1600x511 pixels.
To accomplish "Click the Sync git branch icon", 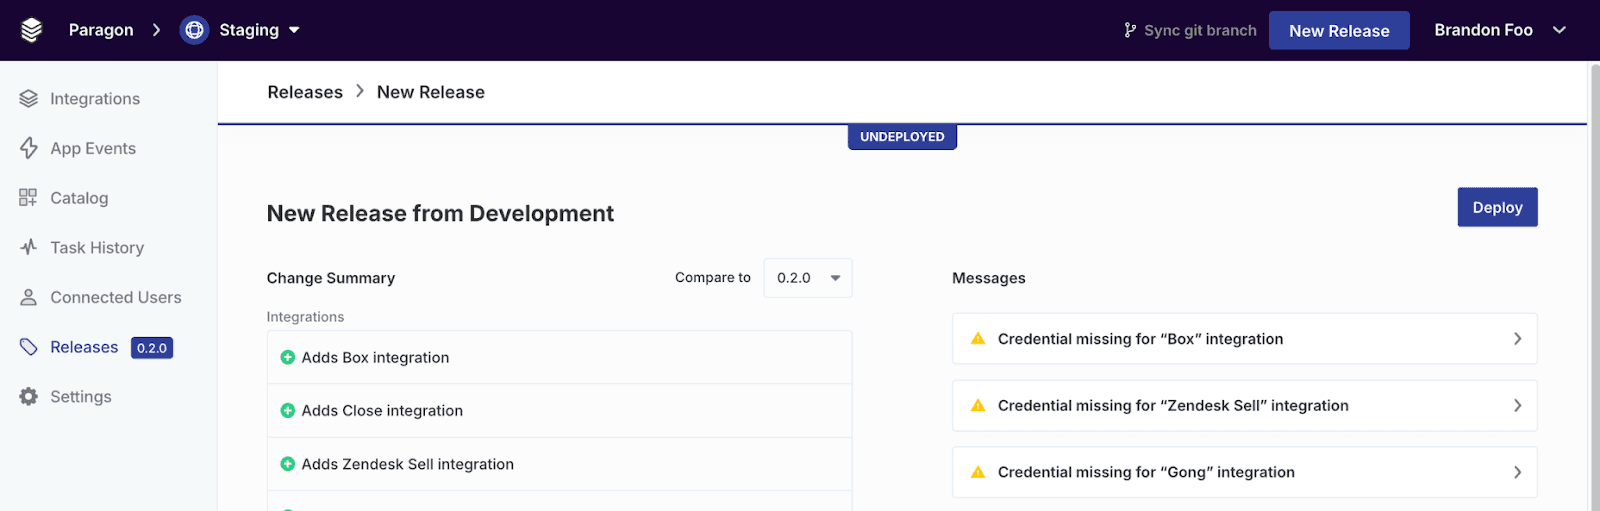I will (x=1130, y=30).
